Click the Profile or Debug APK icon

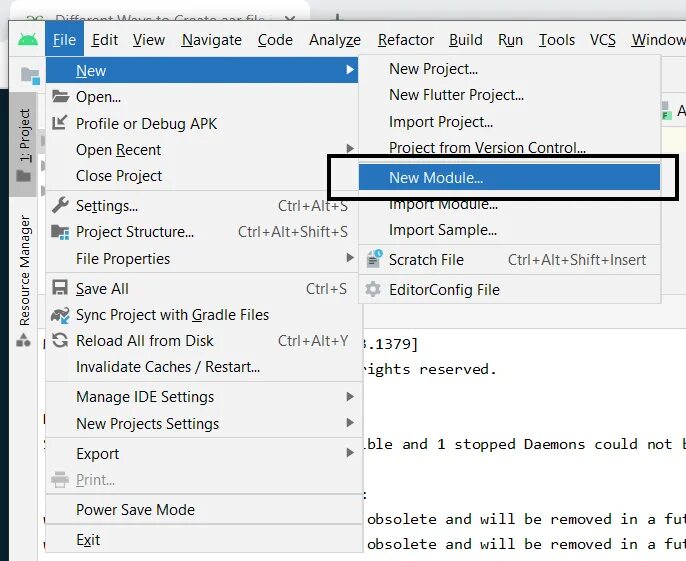click(x=60, y=123)
